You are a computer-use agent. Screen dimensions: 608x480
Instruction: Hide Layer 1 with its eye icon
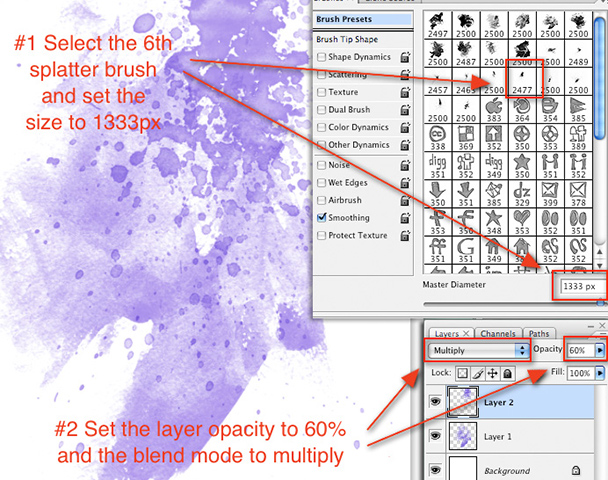click(435, 435)
